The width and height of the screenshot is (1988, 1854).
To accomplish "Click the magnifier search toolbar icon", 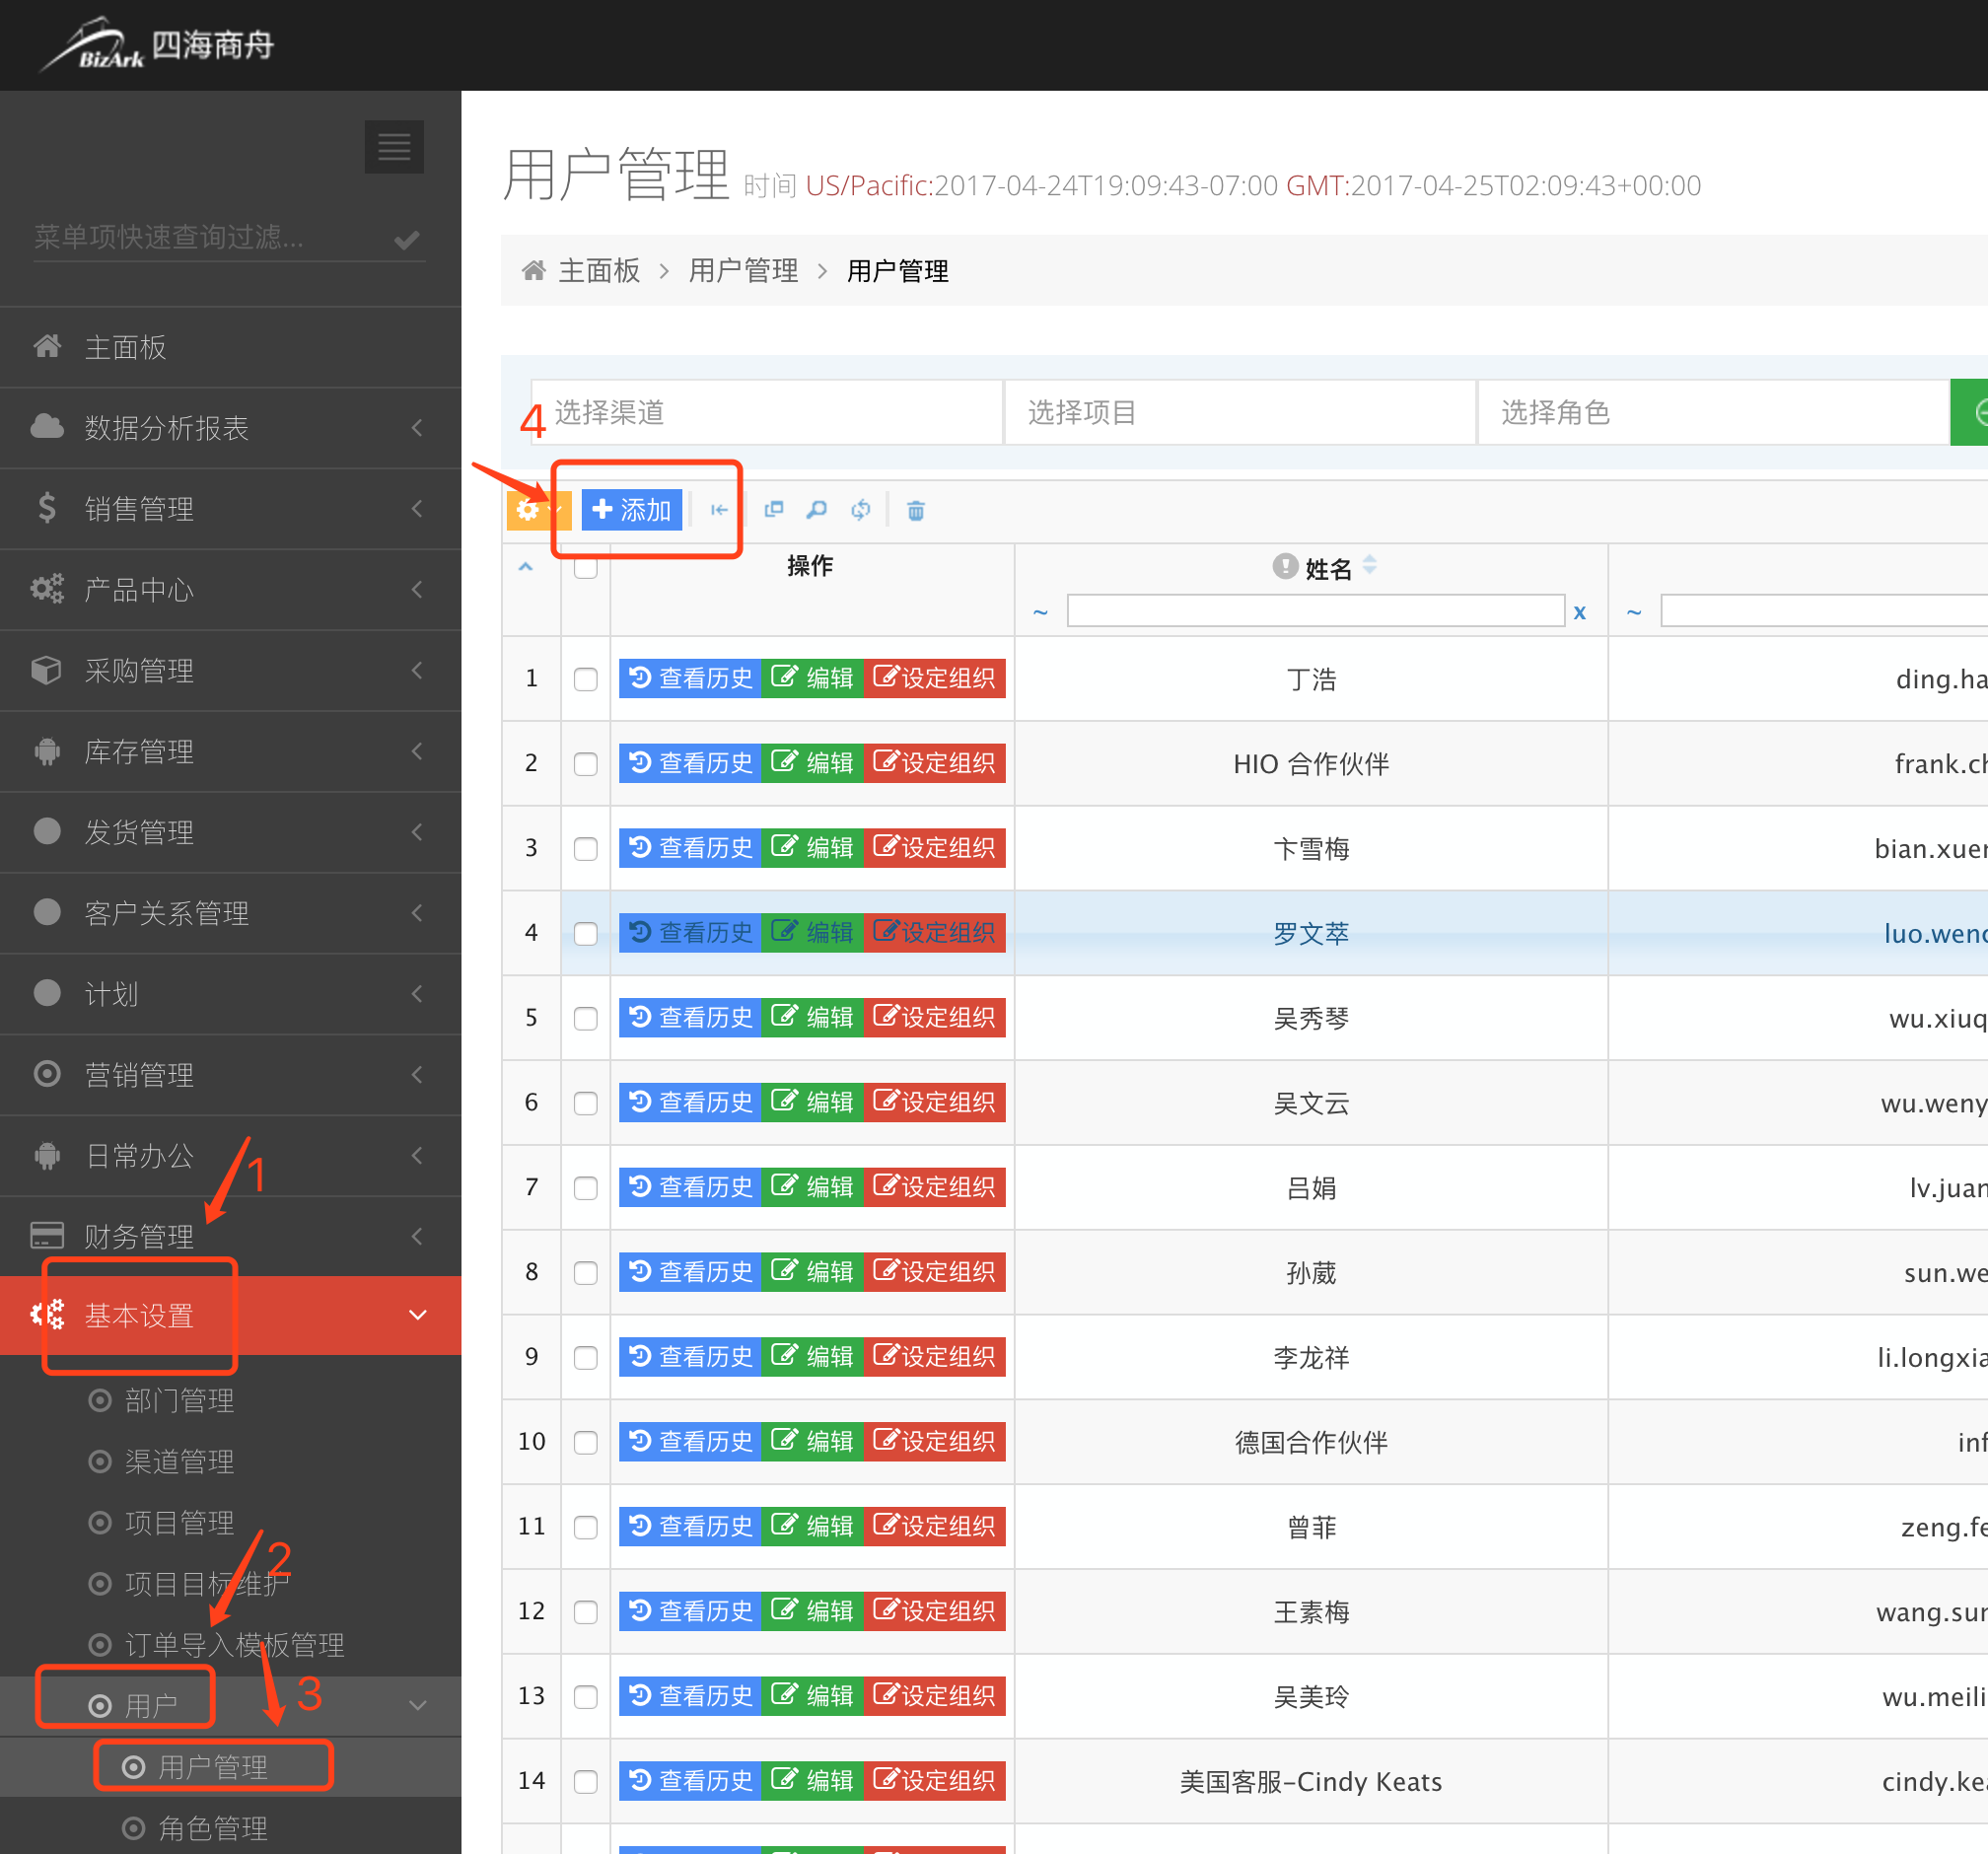I will point(817,510).
